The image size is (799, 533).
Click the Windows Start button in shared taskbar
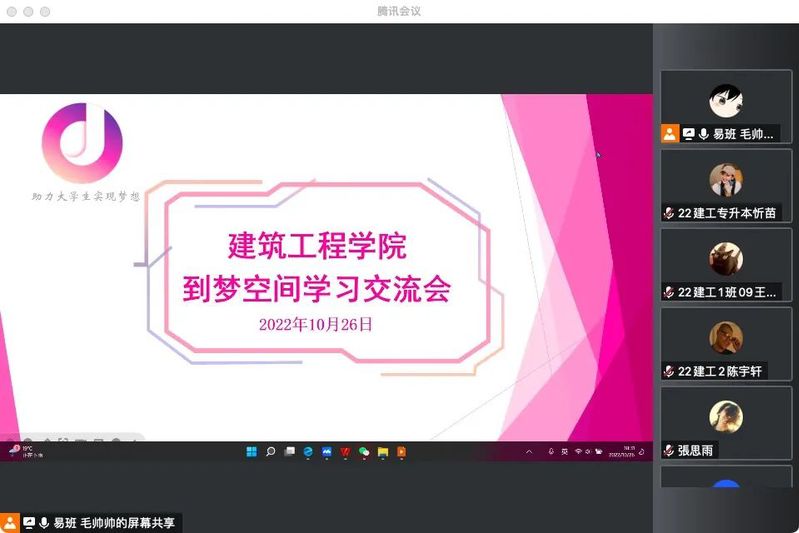(251, 452)
